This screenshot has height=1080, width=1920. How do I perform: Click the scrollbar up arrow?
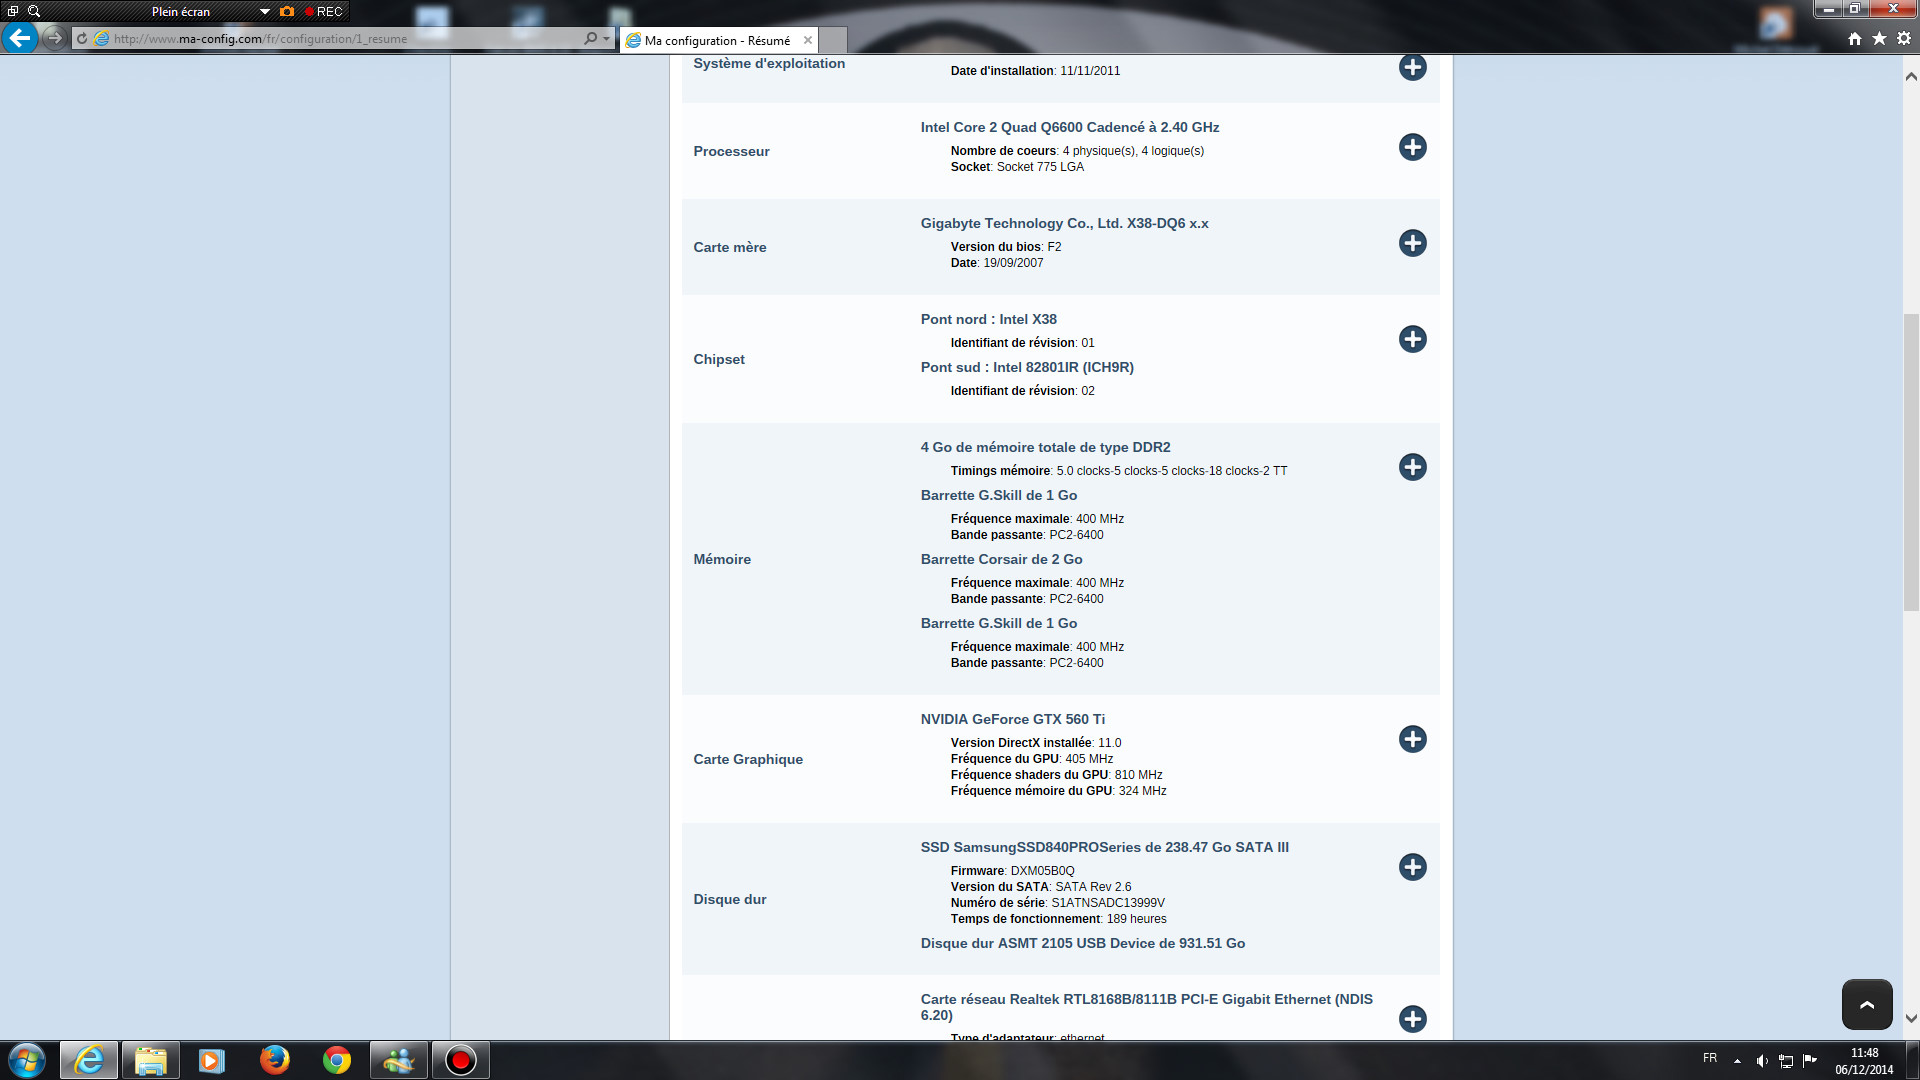[1910, 76]
